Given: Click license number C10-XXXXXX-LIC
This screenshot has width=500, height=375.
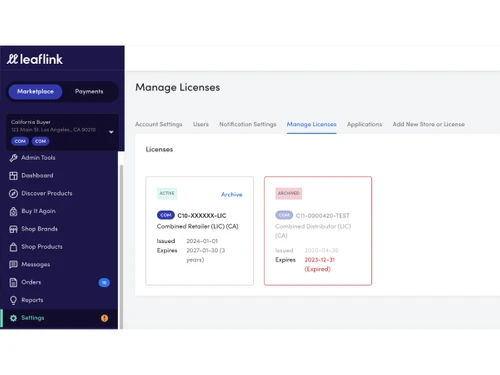Looking at the screenshot, I should point(202,216).
